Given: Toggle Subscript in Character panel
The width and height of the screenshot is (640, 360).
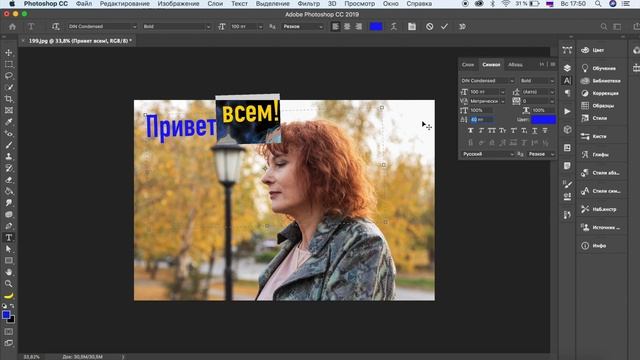Looking at the screenshot, I should tap(524, 131).
